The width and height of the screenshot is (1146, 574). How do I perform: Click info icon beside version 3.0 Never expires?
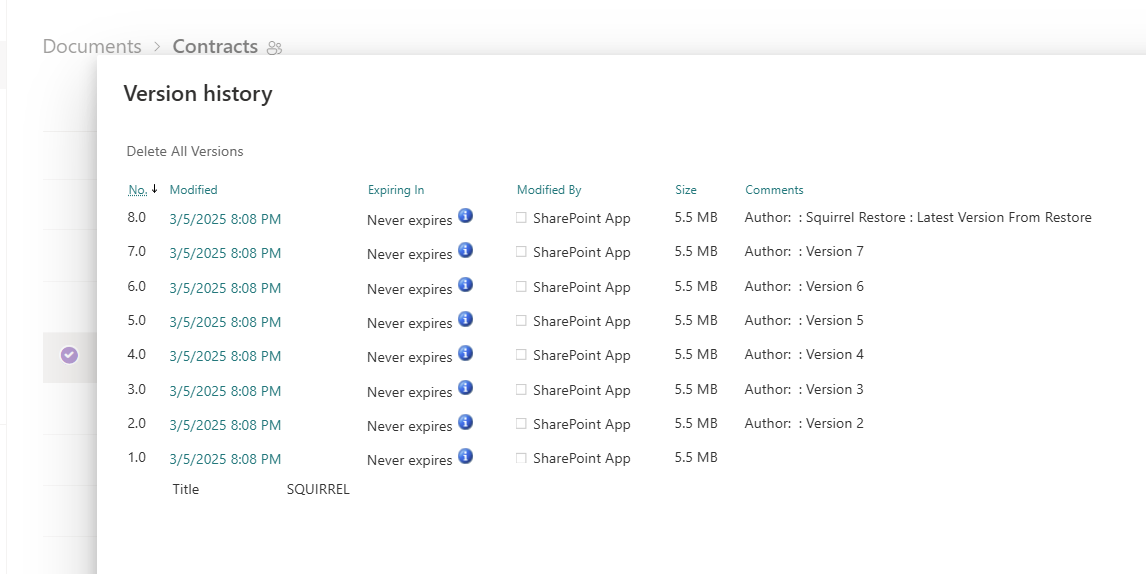click(465, 388)
